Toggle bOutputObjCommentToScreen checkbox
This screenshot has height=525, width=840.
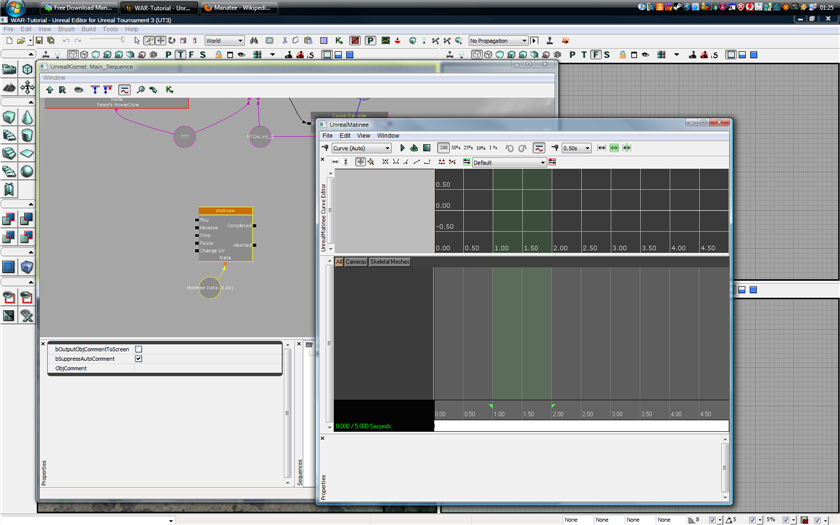point(139,349)
